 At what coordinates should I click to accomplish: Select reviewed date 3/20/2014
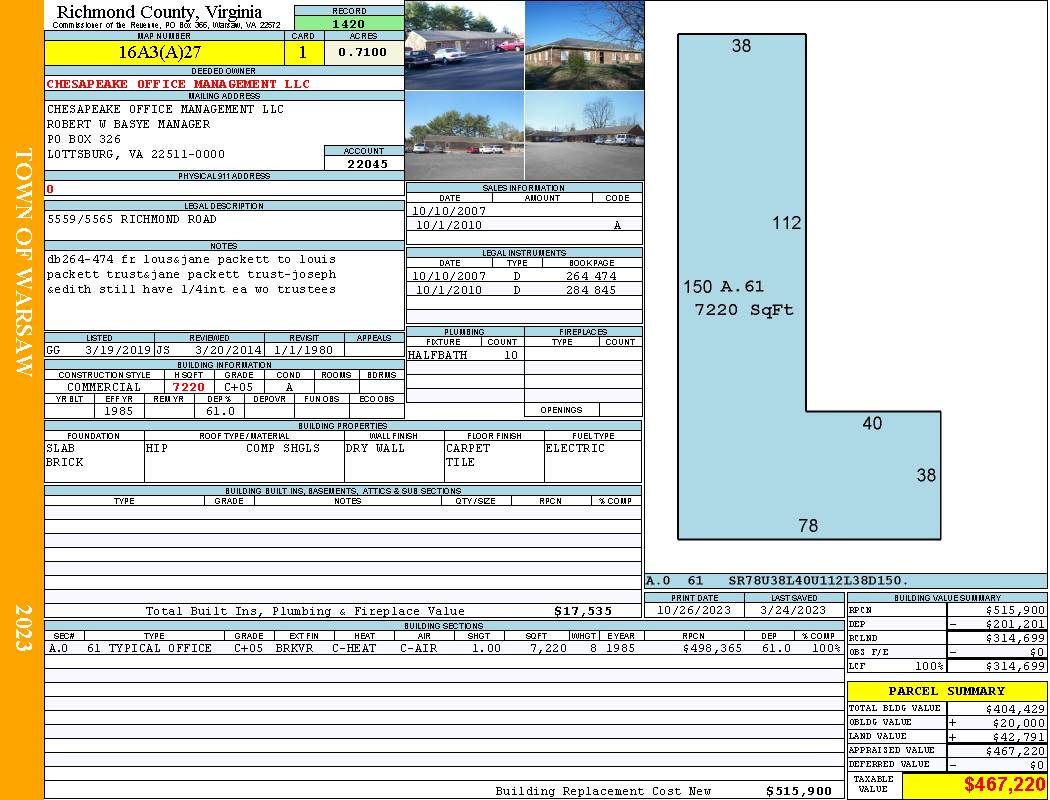coord(228,349)
